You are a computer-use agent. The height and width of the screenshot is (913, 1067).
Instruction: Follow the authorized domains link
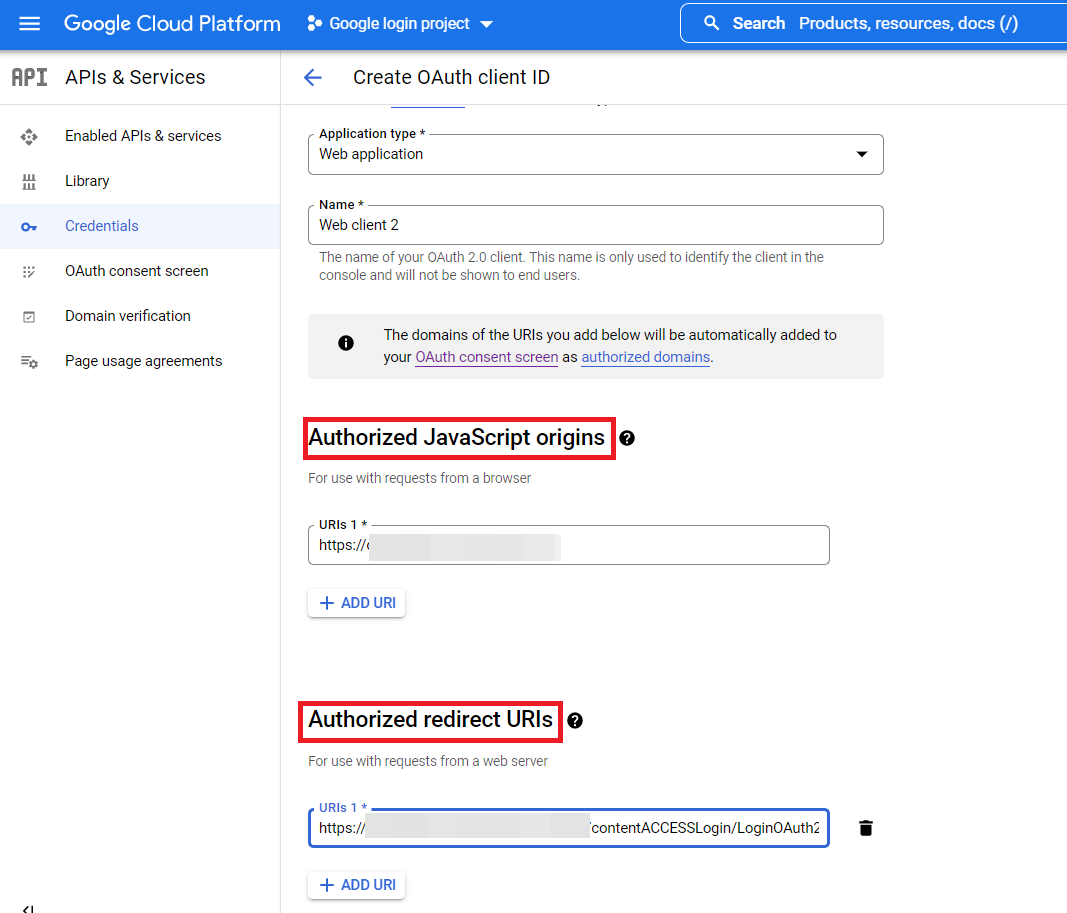coord(645,357)
